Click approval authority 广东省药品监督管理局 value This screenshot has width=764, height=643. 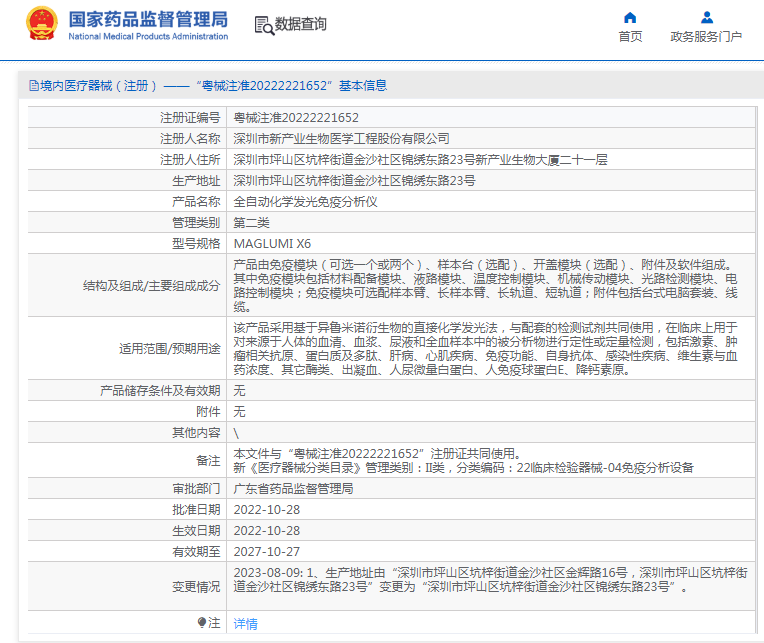293,489
